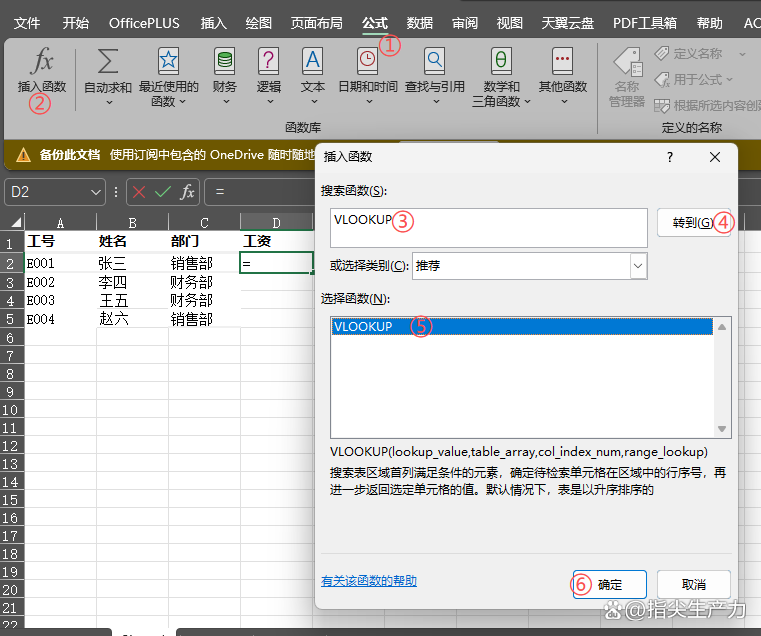Open the 数学和三角函数 icon
Image resolution: width=761 pixels, height=636 pixels.
coord(501,61)
